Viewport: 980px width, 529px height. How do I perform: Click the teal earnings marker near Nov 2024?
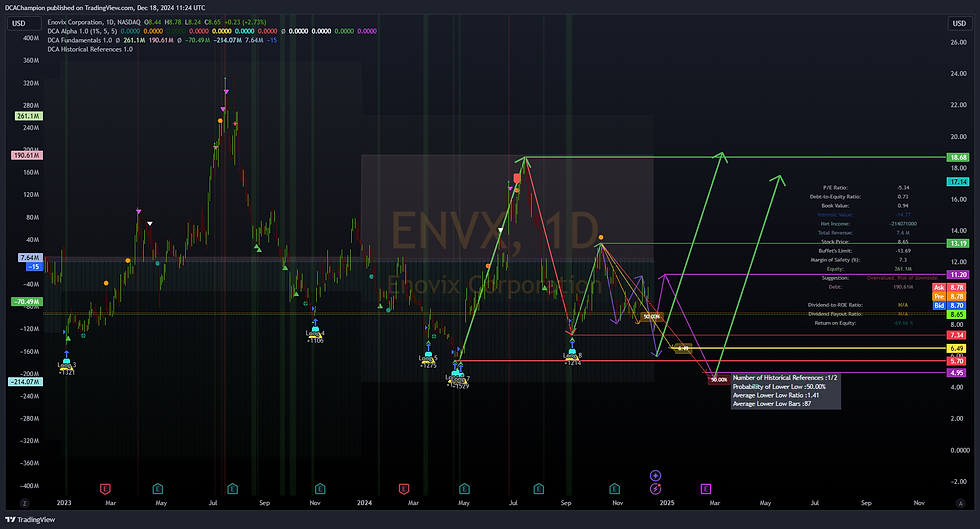pos(614,489)
